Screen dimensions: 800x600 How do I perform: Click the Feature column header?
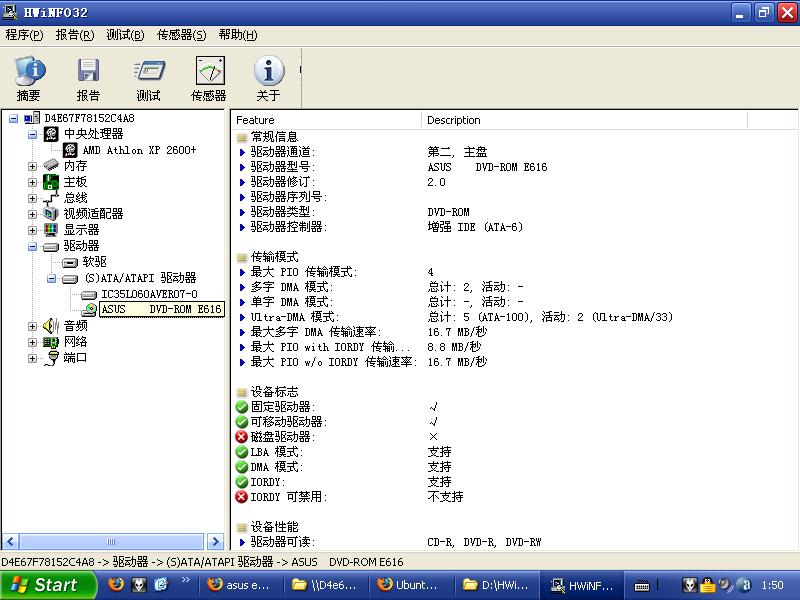click(x=327, y=120)
